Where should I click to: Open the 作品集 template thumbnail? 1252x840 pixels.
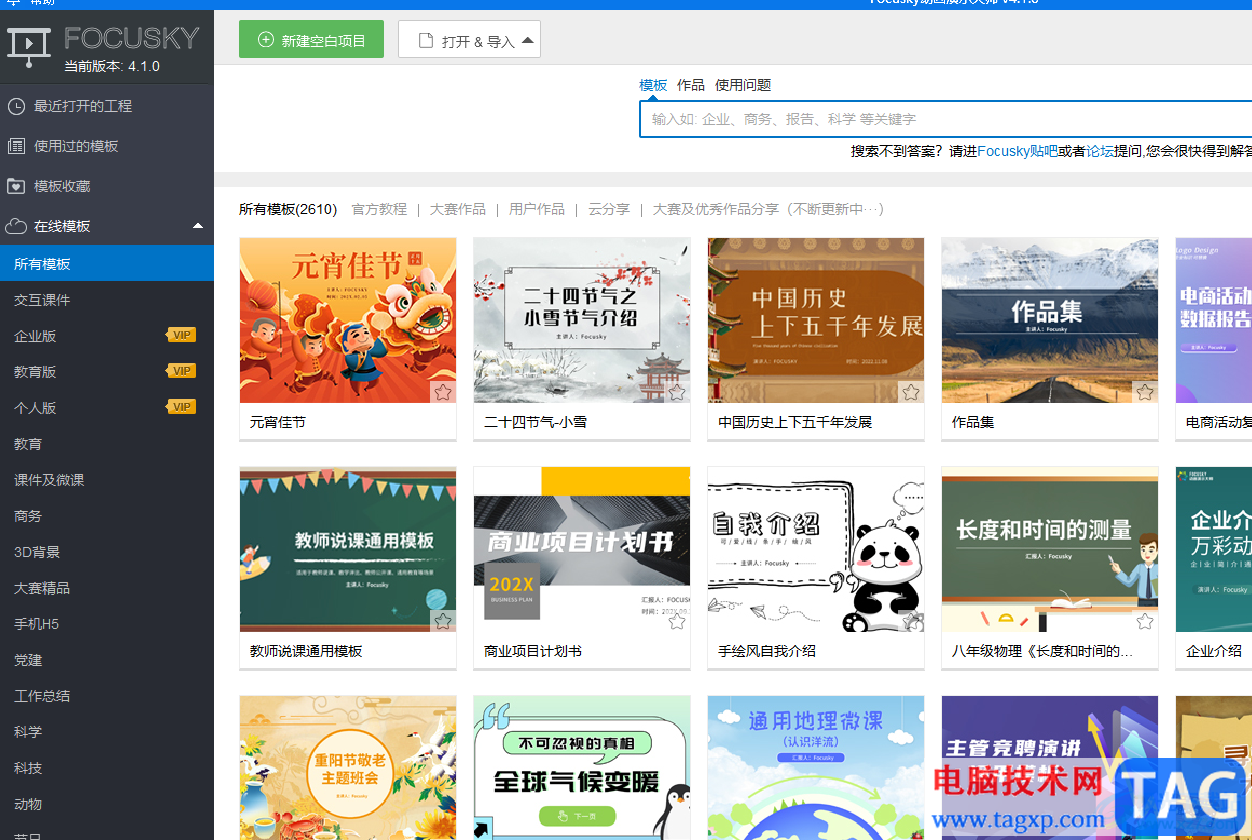pos(1050,320)
